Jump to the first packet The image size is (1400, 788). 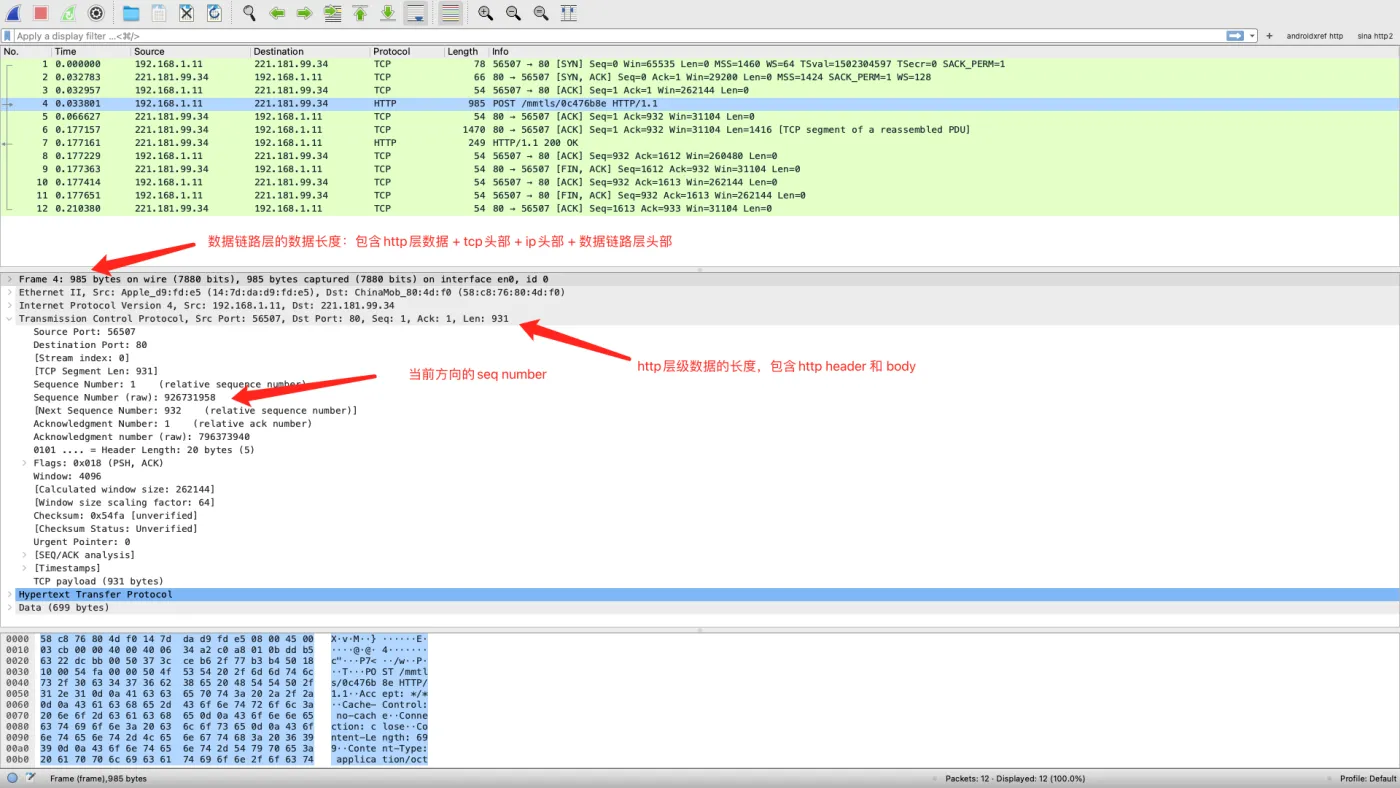[360, 13]
